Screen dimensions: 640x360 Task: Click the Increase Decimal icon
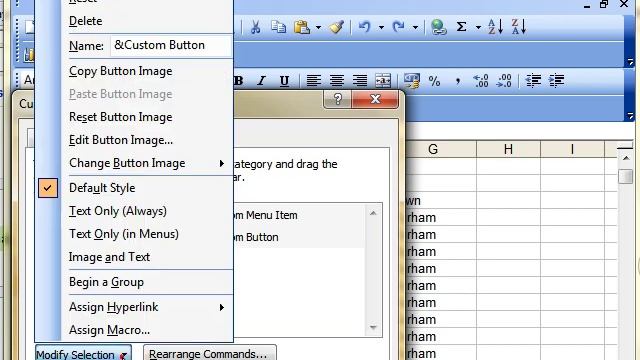tap(480, 81)
